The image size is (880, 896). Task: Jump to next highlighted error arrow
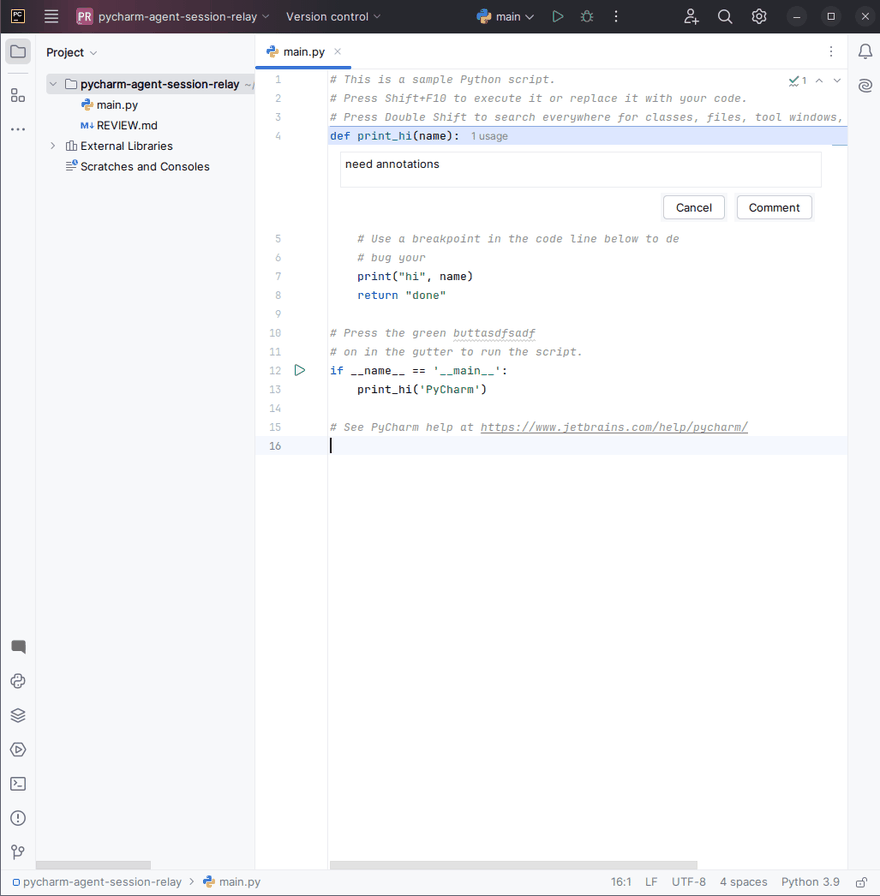tap(837, 81)
